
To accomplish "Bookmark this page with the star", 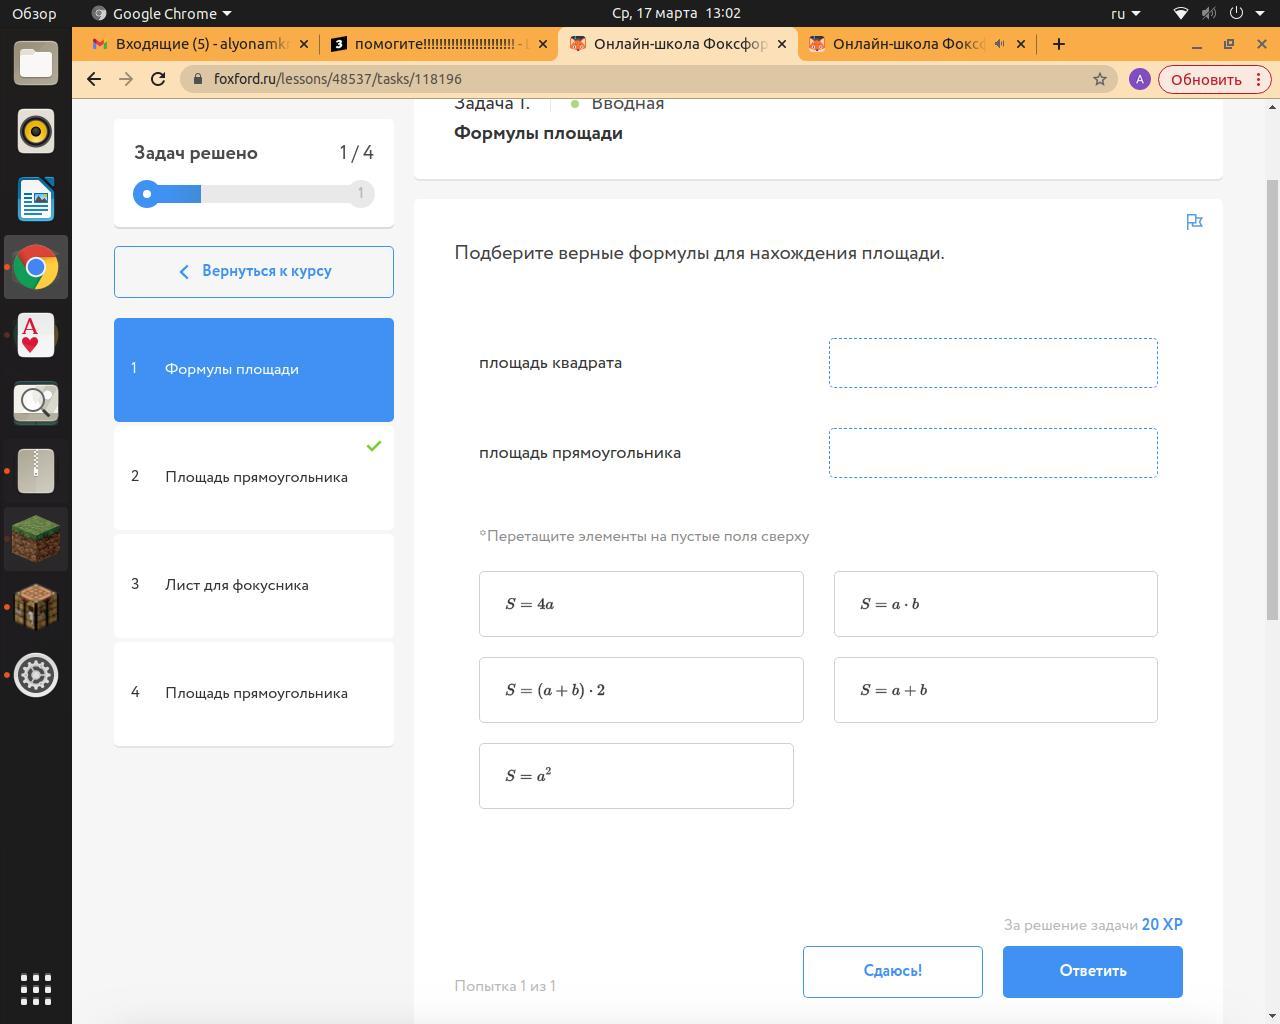I will (x=1100, y=79).
